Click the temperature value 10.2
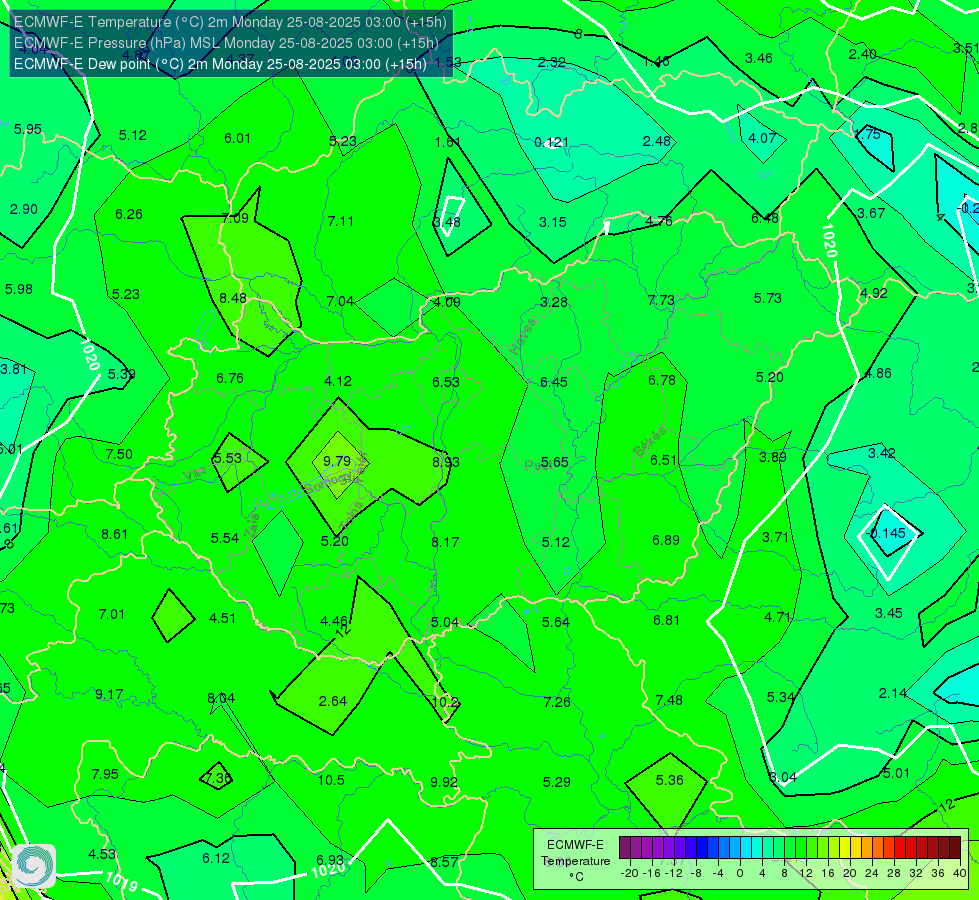Screen dimensions: 979x900 (x=445, y=702)
